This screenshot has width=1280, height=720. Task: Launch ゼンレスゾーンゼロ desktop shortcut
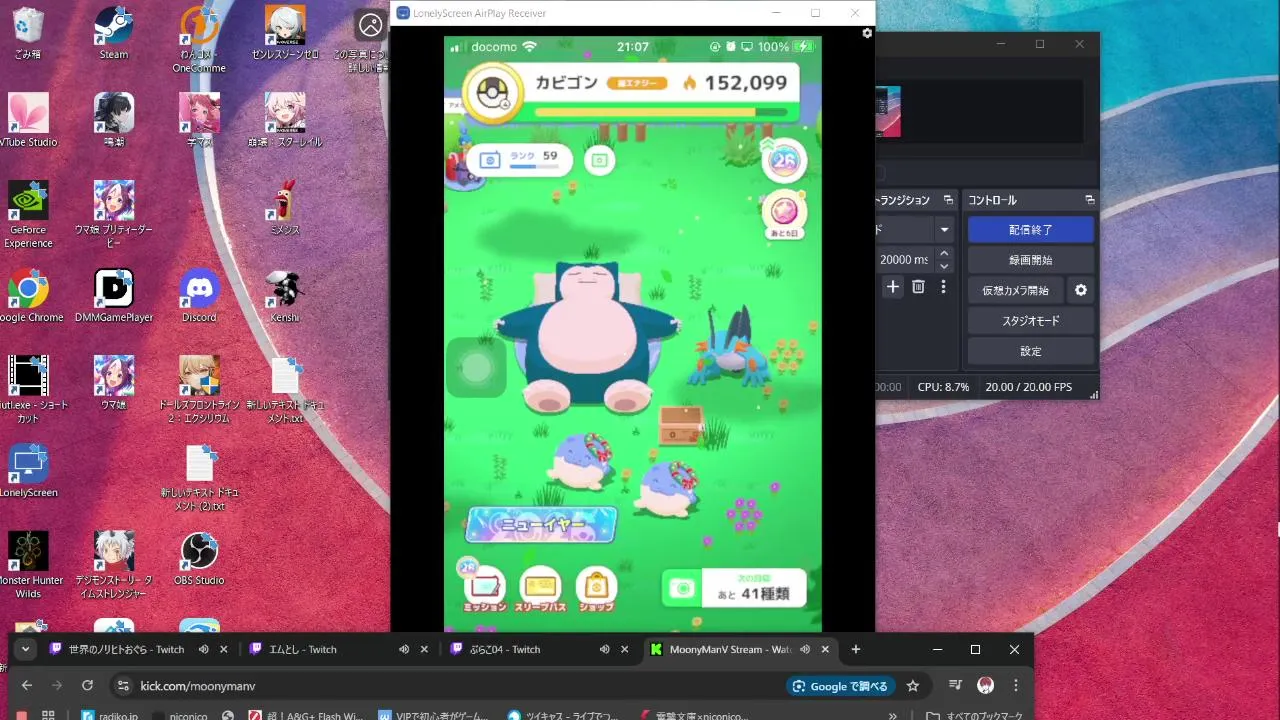pyautogui.click(x=285, y=33)
